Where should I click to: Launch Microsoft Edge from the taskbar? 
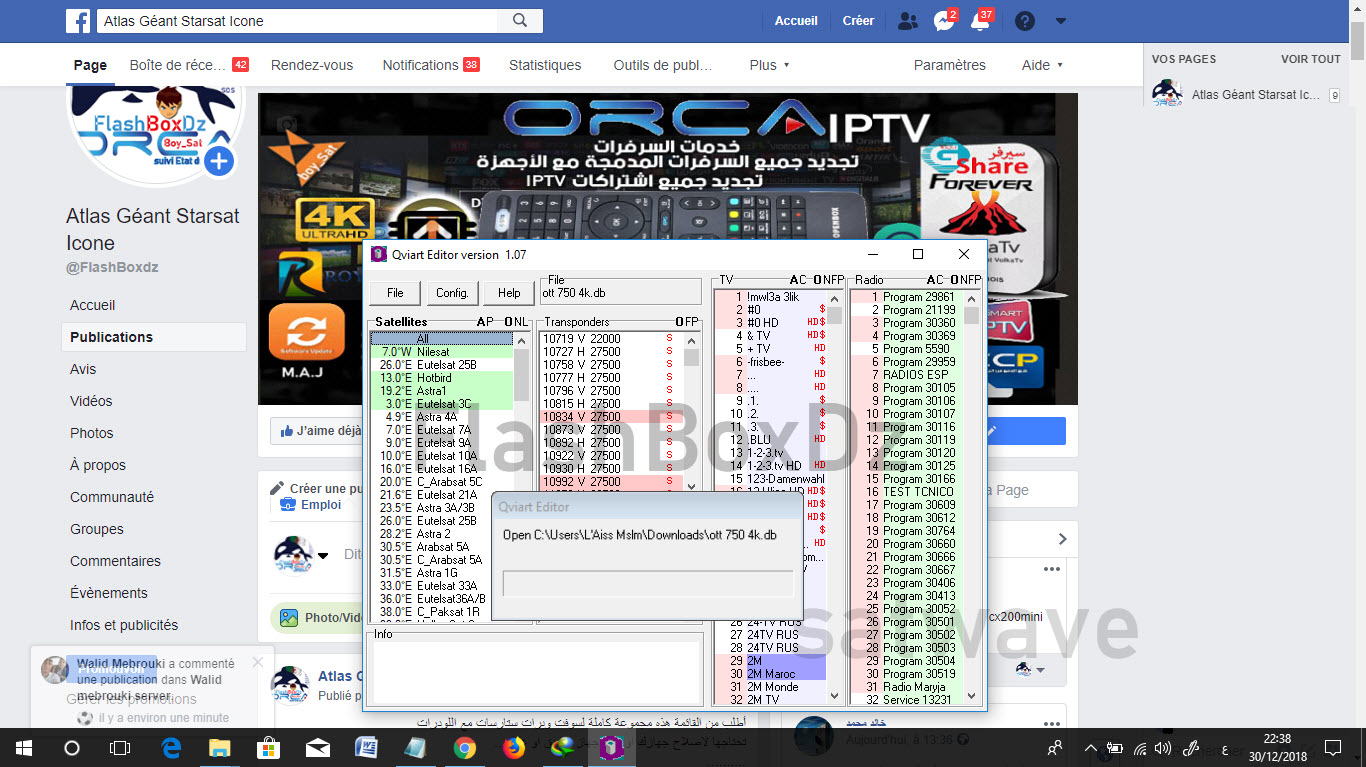pos(171,747)
